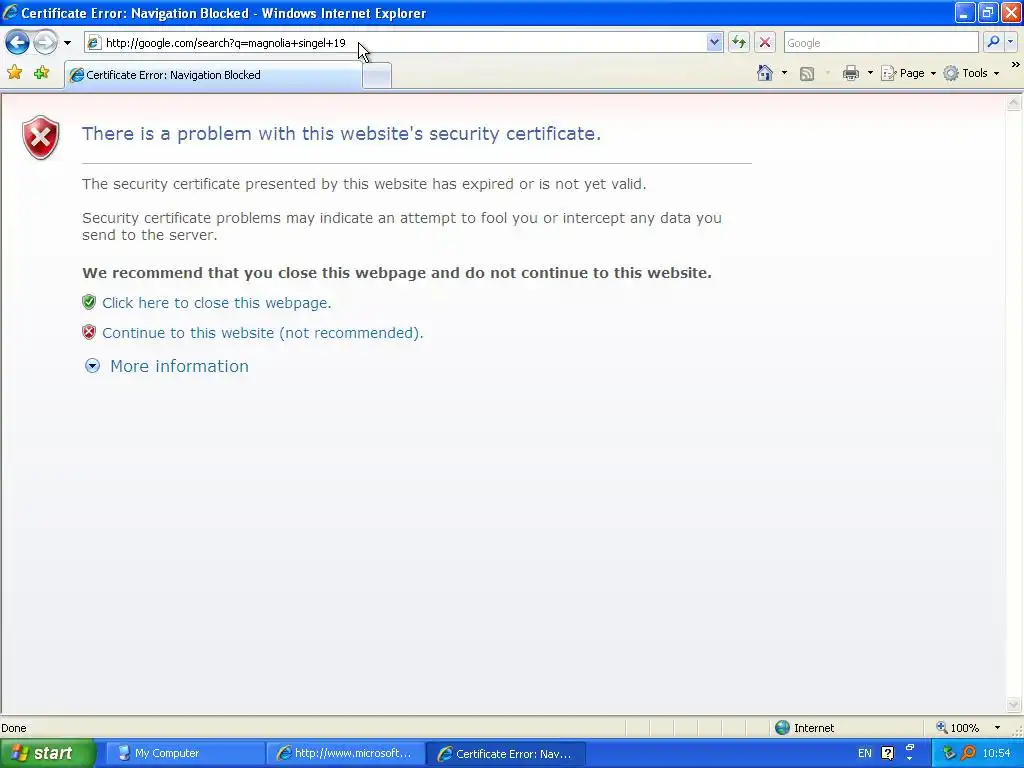Click the Print icon
Viewport: 1024px width, 768px height.
[850, 73]
